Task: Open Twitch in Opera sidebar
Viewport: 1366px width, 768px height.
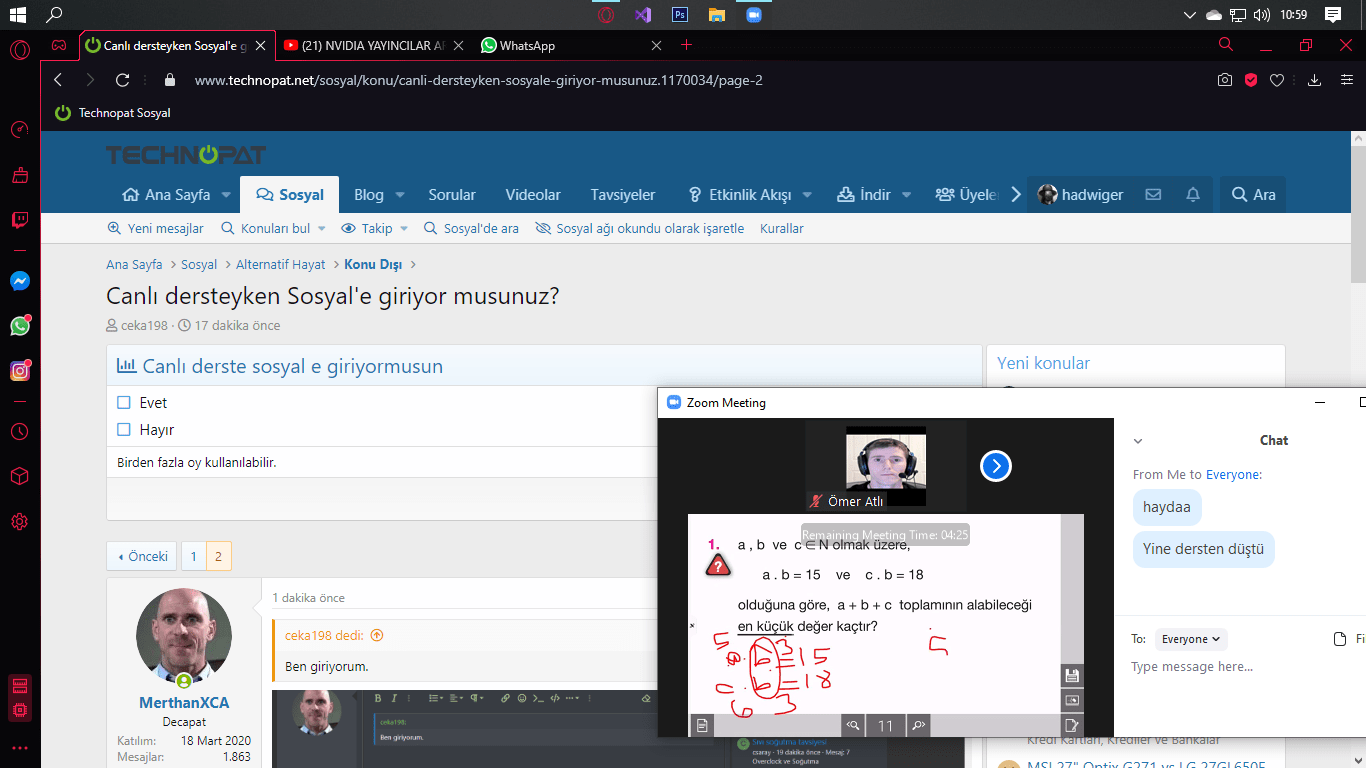Action: (20, 220)
